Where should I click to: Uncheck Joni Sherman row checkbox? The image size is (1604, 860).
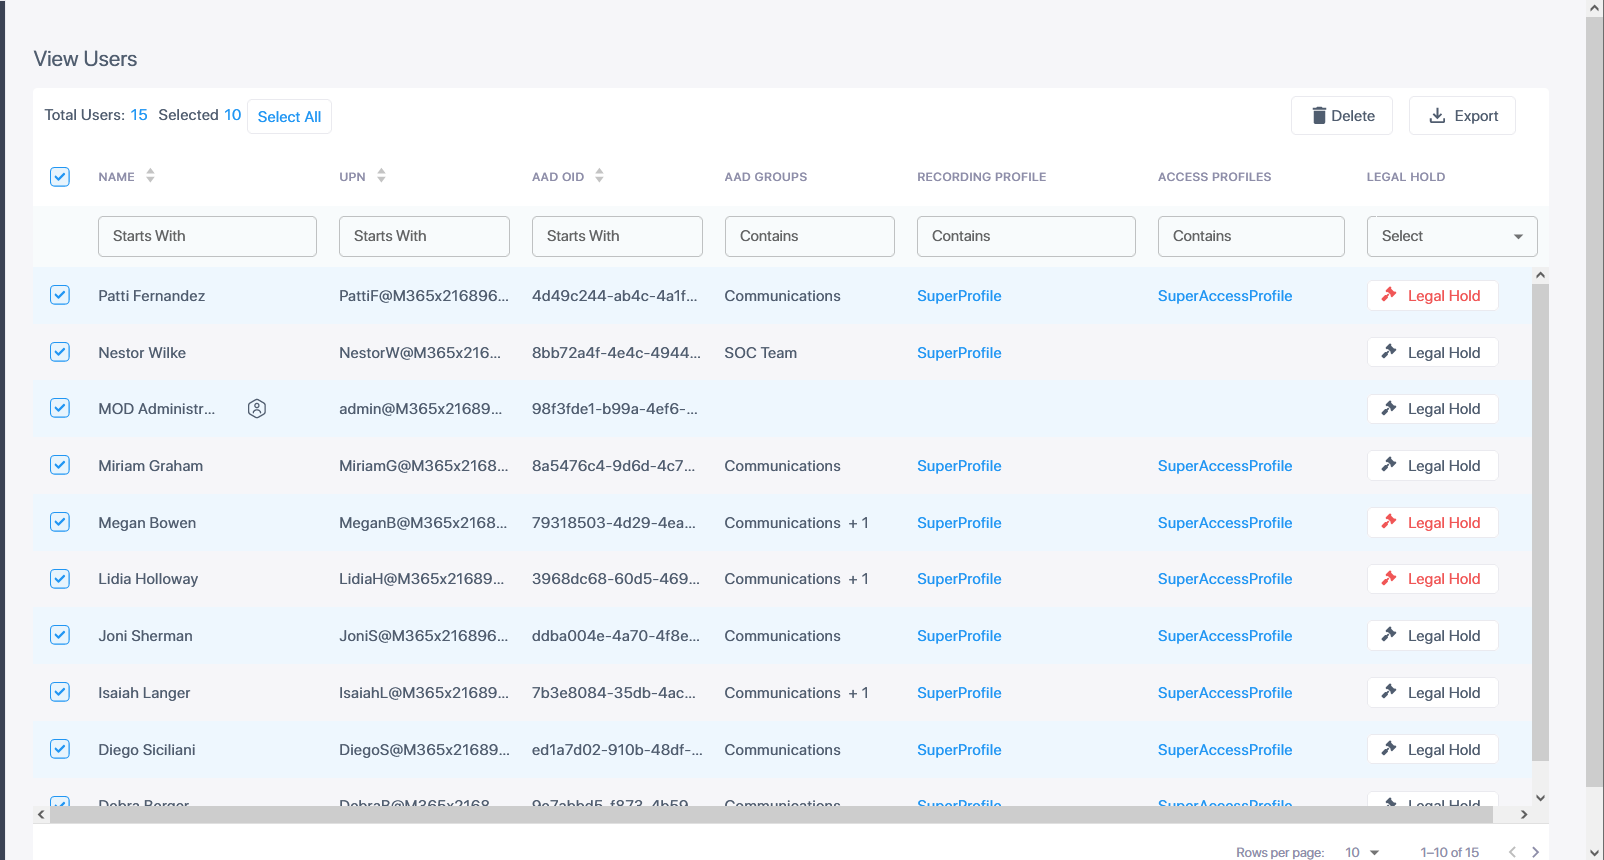[x=60, y=635]
